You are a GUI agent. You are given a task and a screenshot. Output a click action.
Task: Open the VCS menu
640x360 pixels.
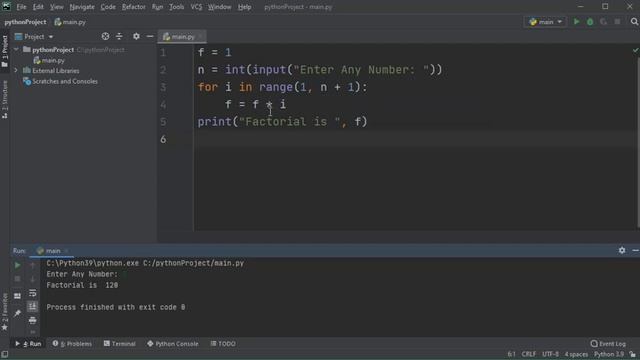196,7
